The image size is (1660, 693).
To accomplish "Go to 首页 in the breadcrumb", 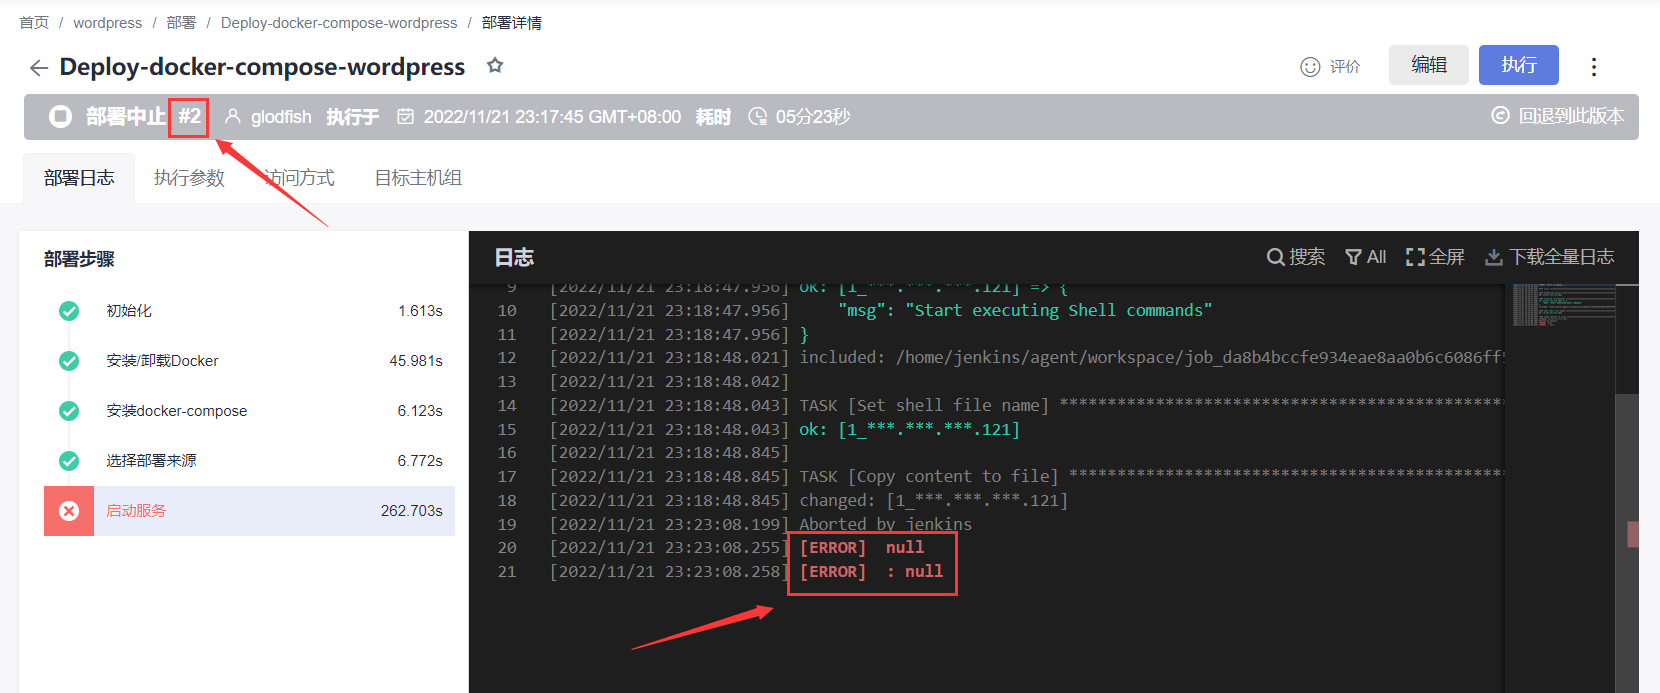I will coord(34,23).
